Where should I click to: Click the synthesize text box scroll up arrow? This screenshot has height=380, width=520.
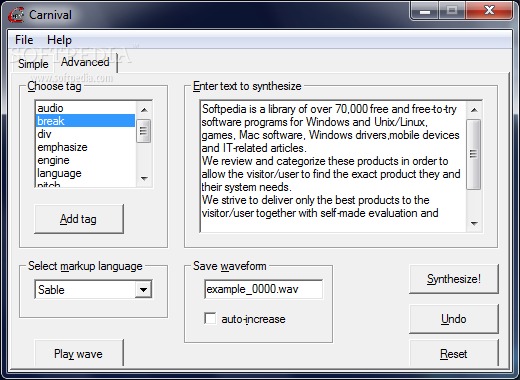point(474,110)
